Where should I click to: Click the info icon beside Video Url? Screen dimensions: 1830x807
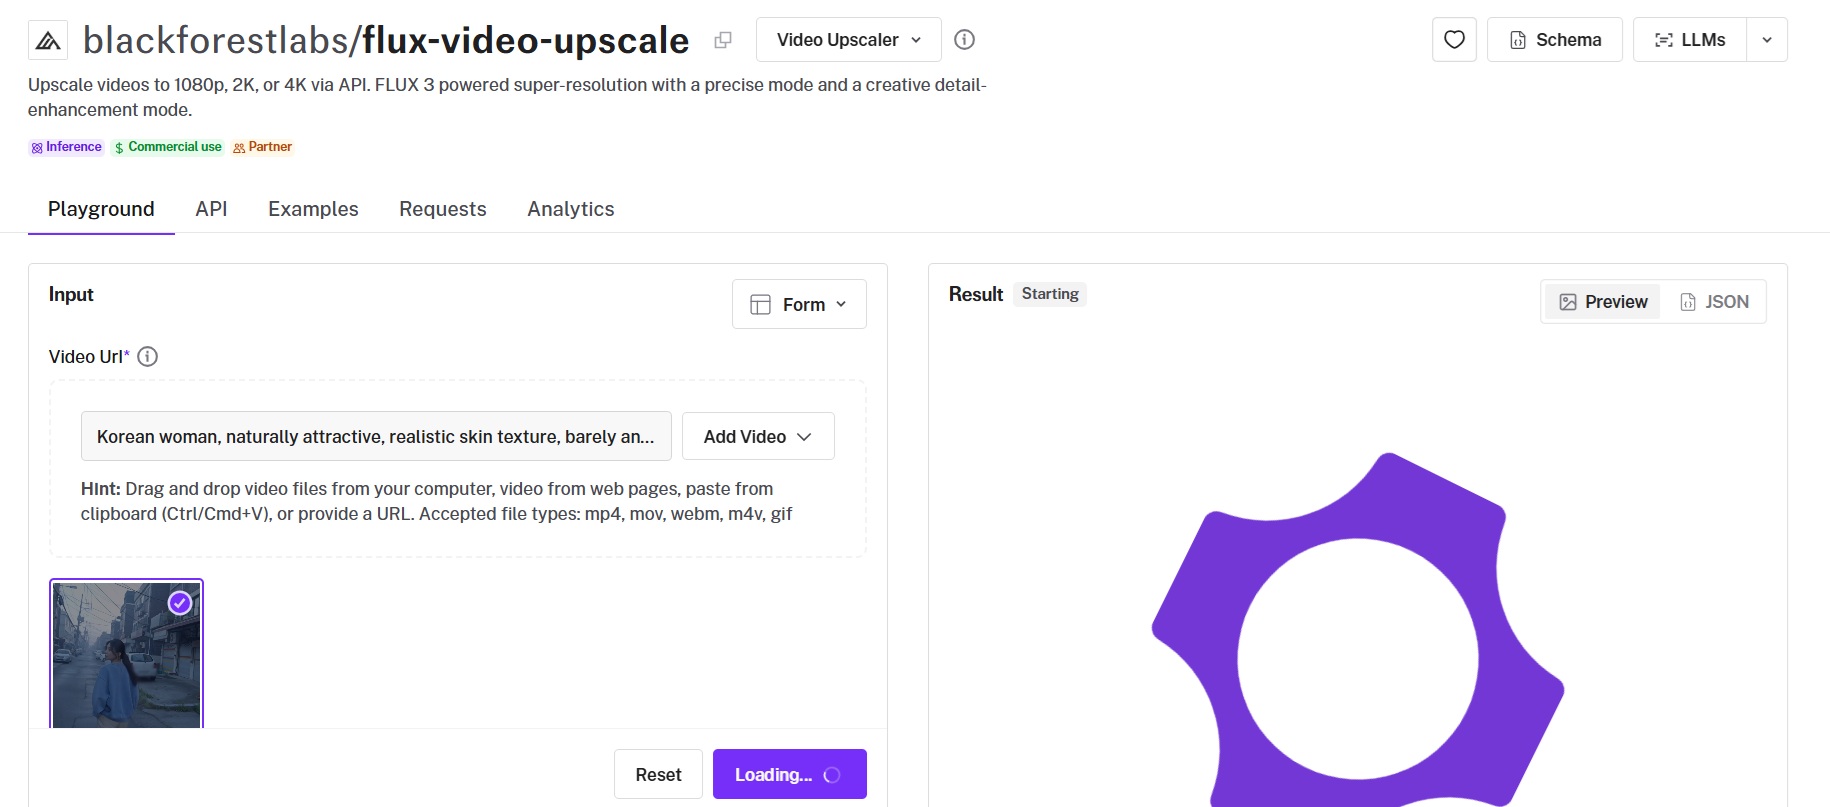147,357
